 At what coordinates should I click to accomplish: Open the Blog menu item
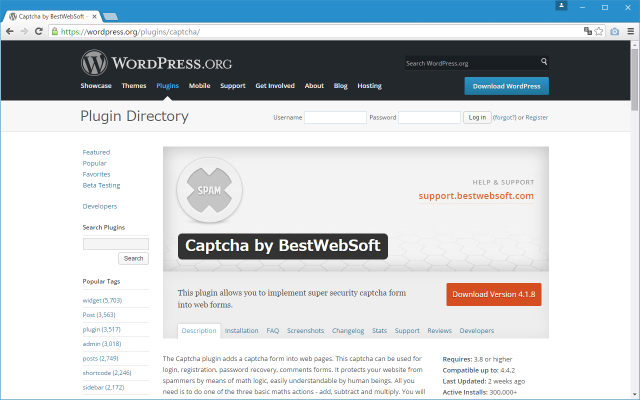coord(340,86)
